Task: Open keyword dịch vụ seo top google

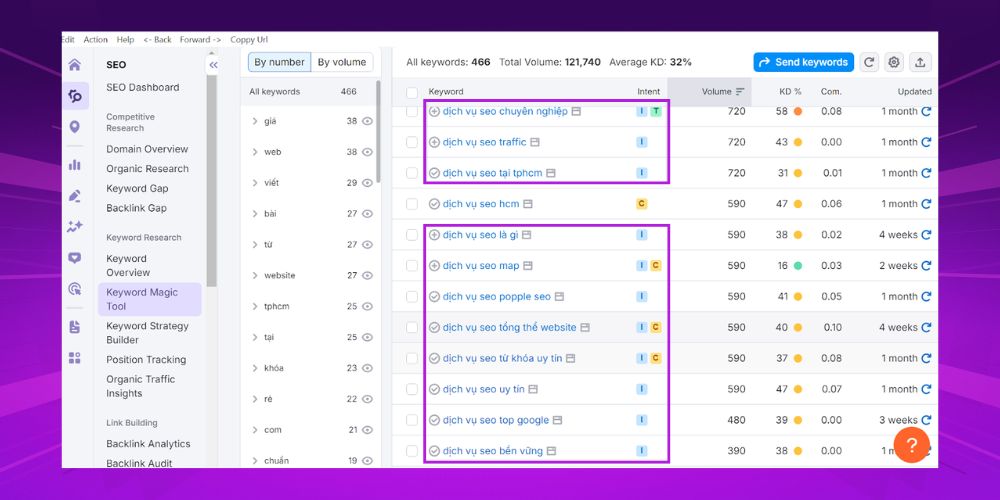Action: 496,420
